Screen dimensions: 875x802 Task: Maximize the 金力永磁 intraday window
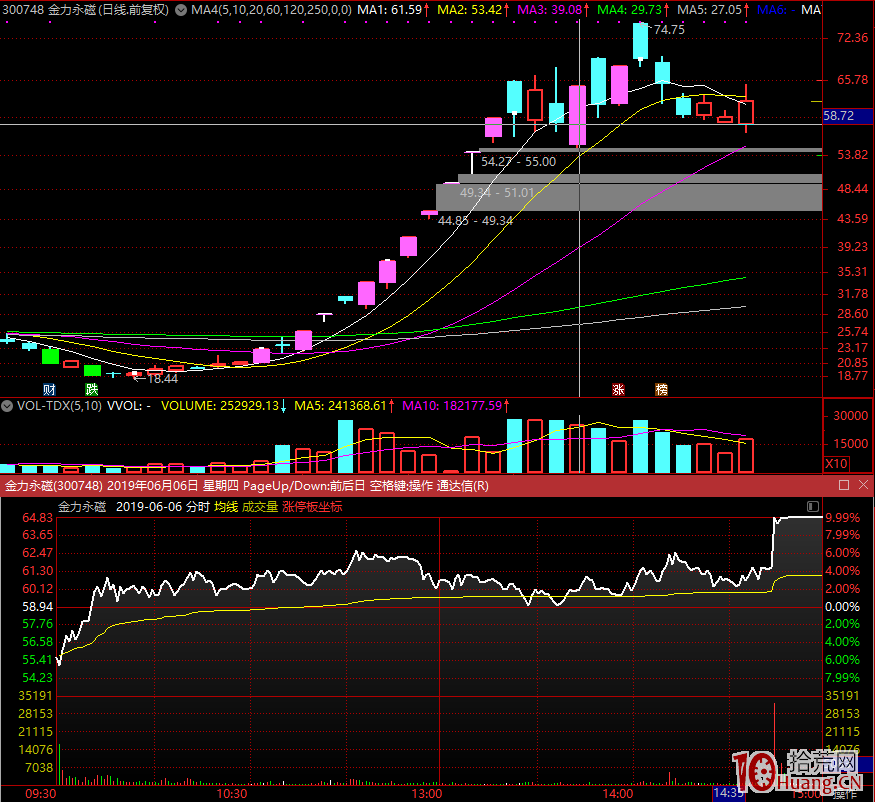pyautogui.click(x=844, y=485)
